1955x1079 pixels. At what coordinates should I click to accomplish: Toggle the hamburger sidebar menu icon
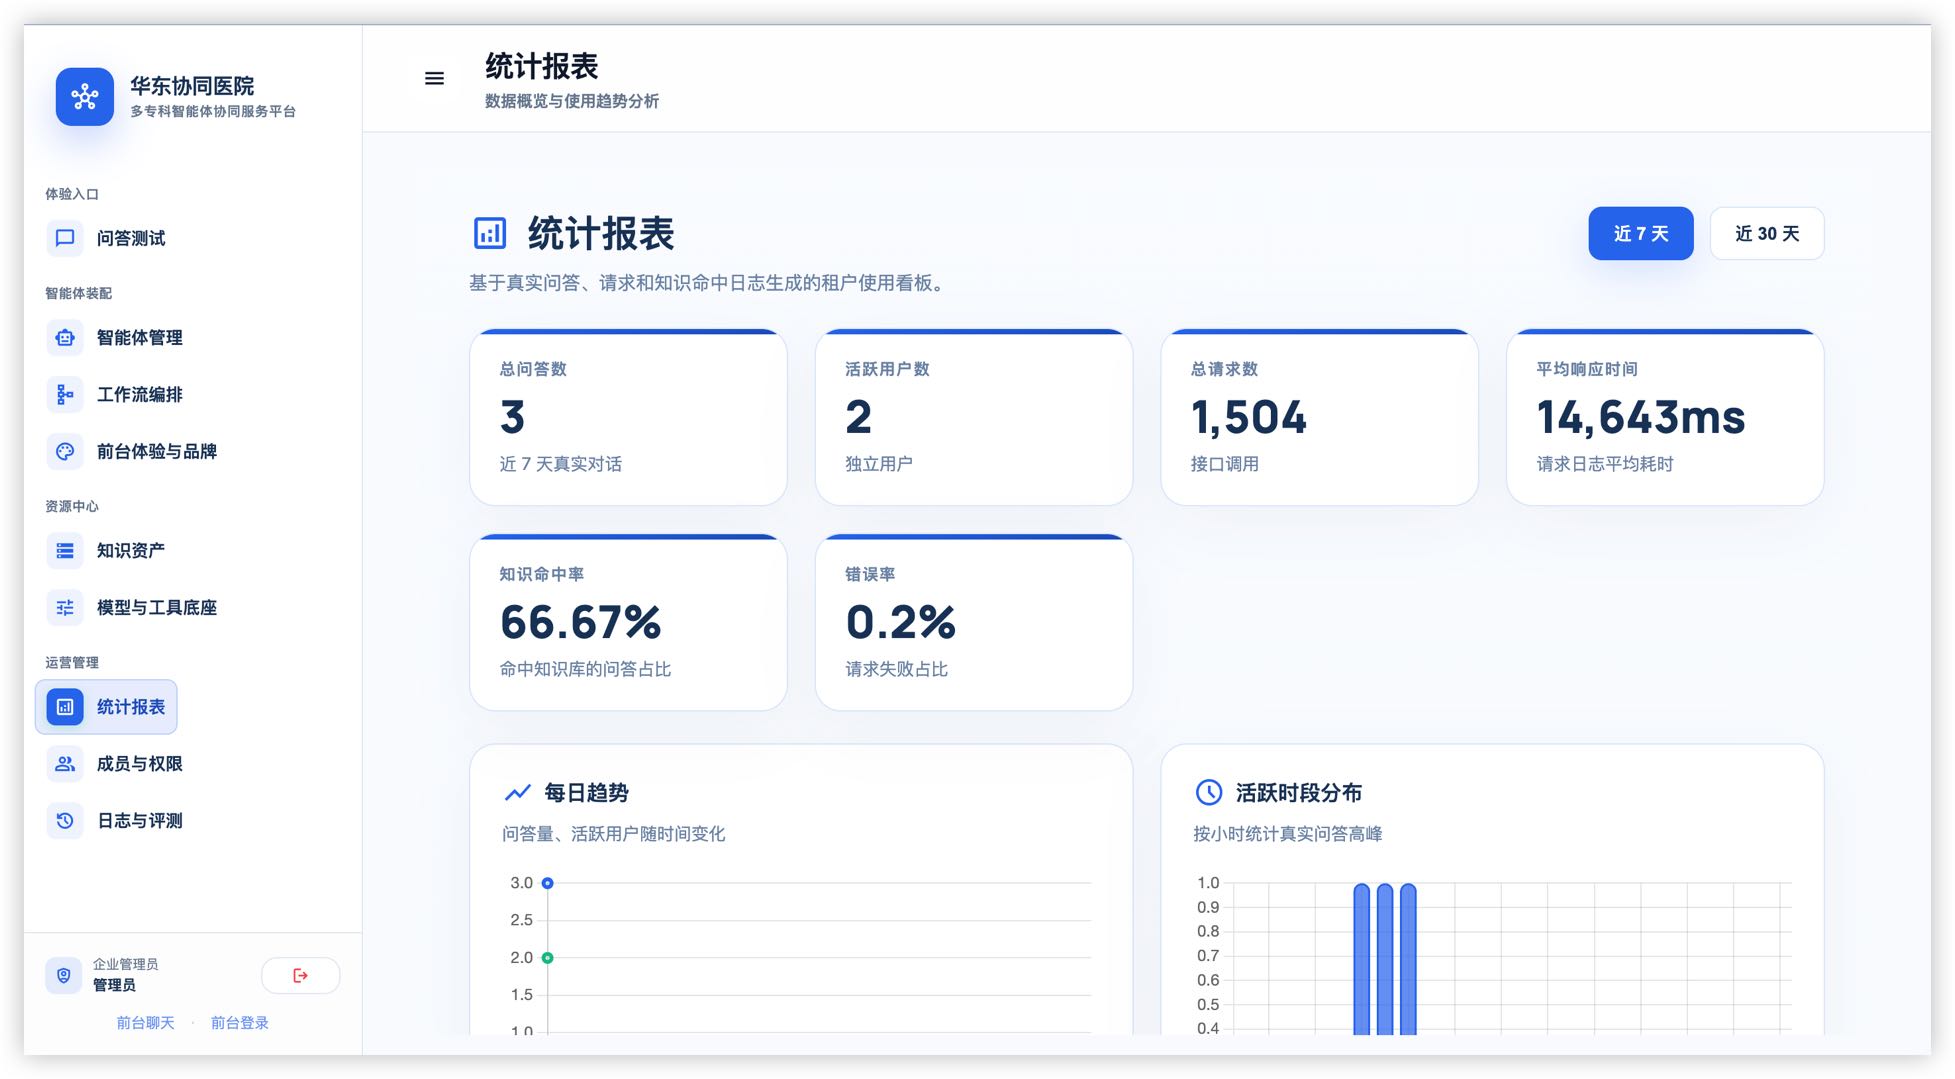434,78
